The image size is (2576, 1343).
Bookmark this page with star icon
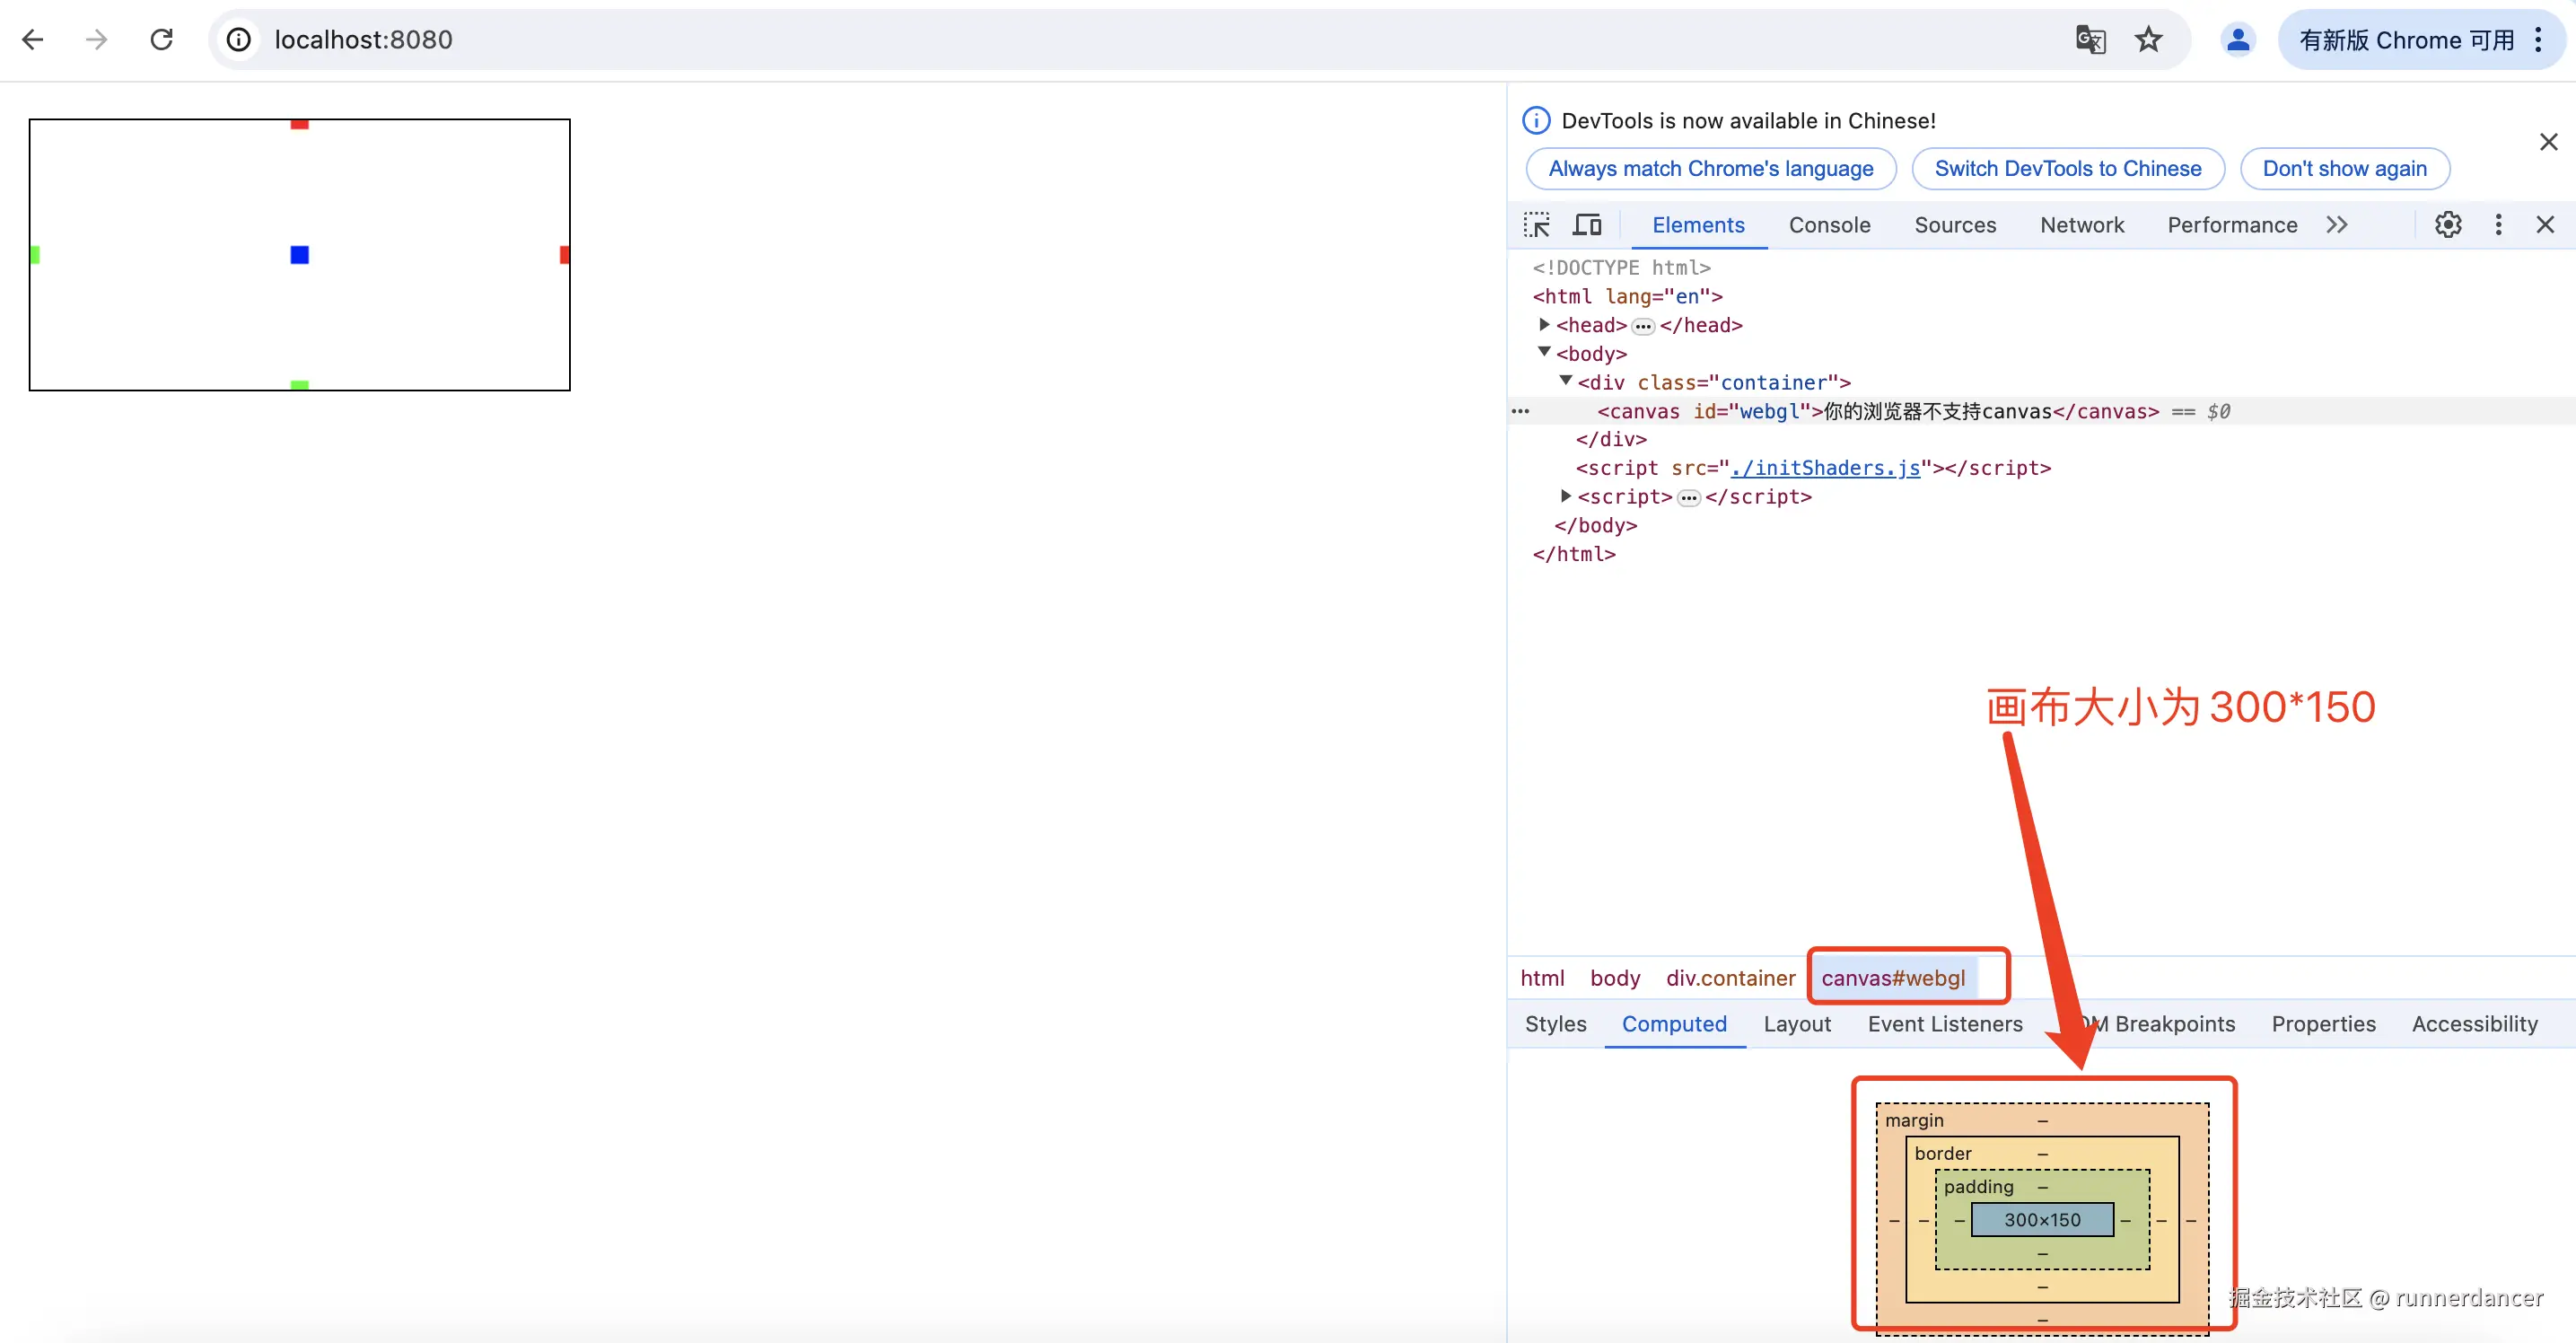[2148, 40]
